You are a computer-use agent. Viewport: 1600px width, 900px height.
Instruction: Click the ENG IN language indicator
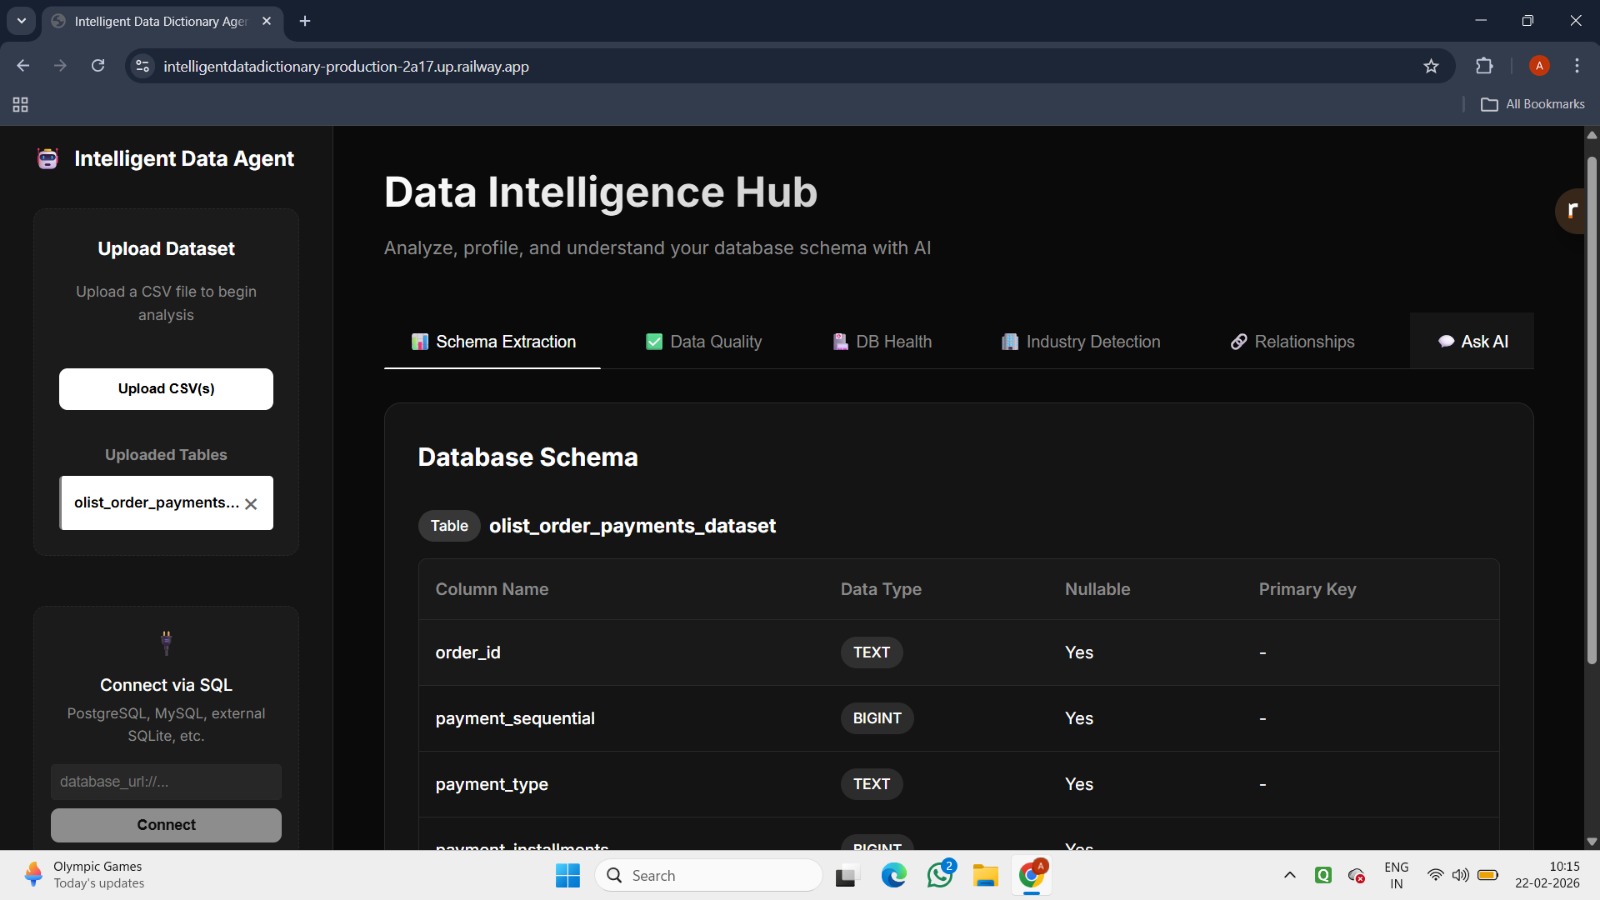1396,875
